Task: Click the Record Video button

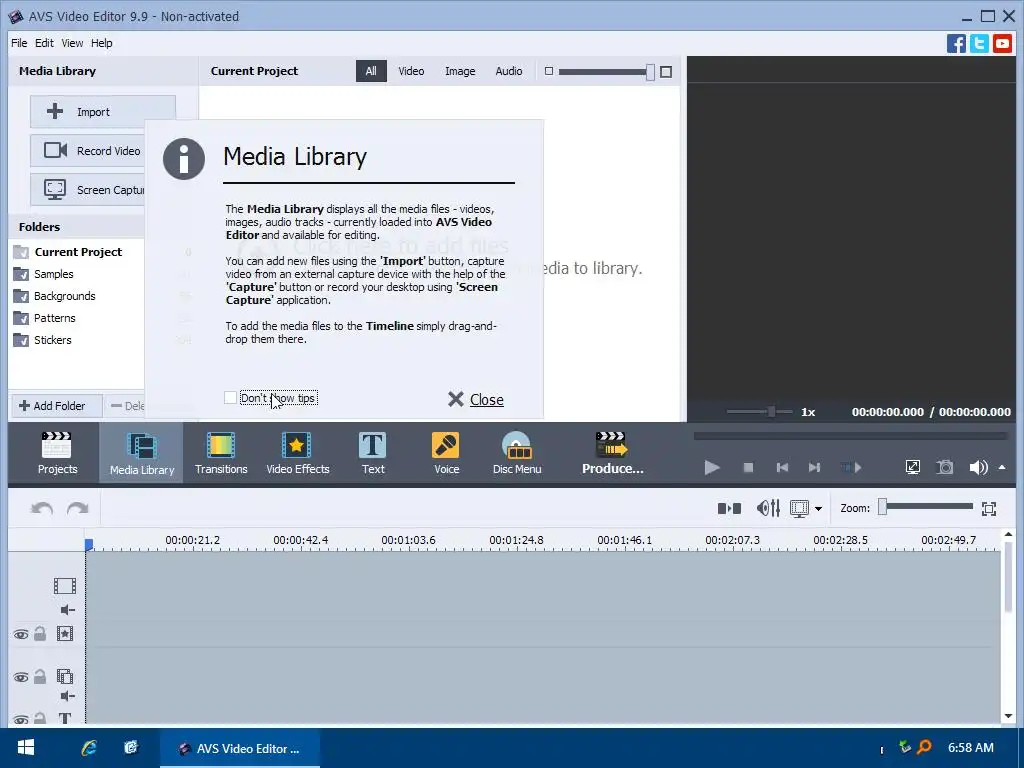Action: (x=88, y=151)
